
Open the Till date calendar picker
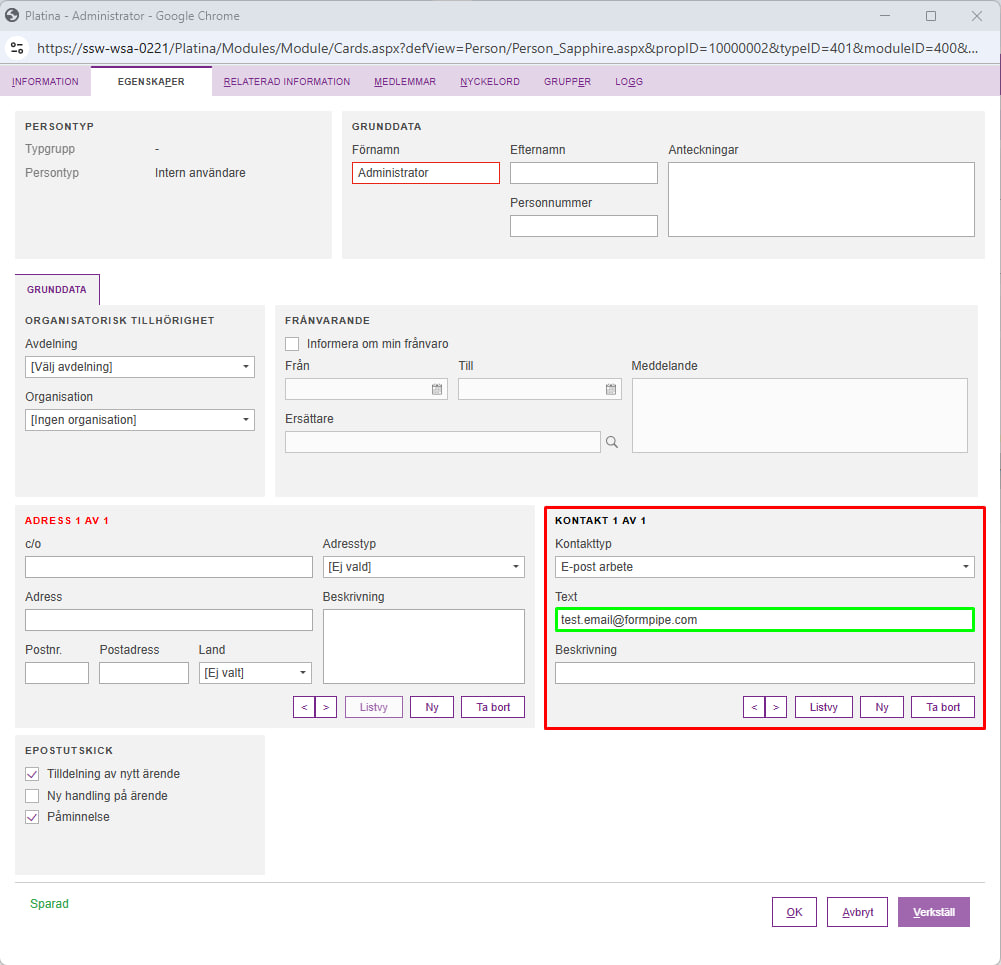pos(611,390)
